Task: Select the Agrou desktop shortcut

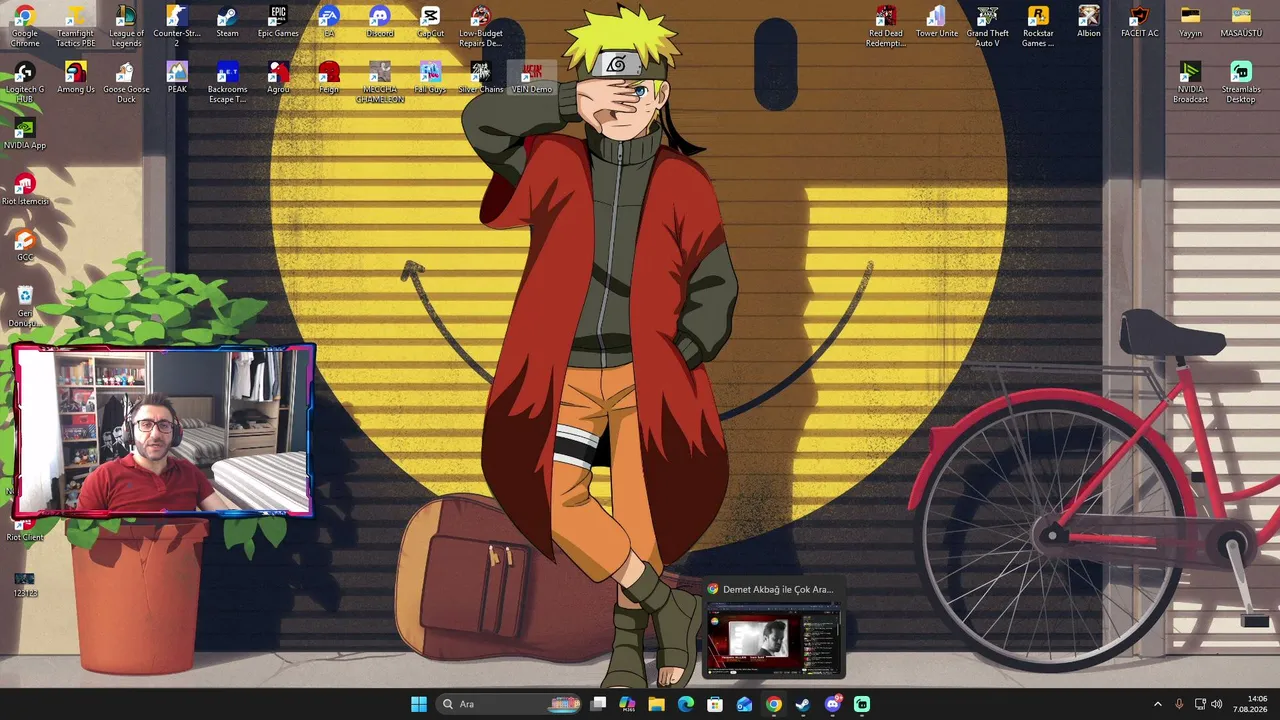Action: click(278, 78)
